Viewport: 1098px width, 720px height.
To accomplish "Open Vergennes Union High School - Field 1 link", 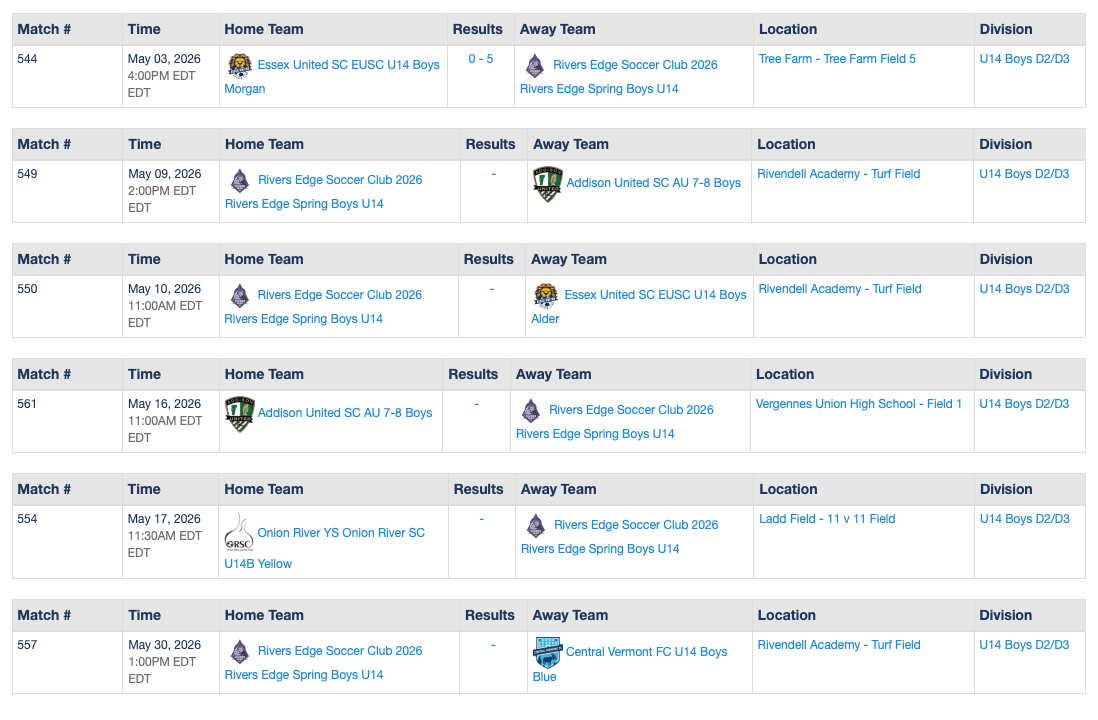I will click(859, 404).
